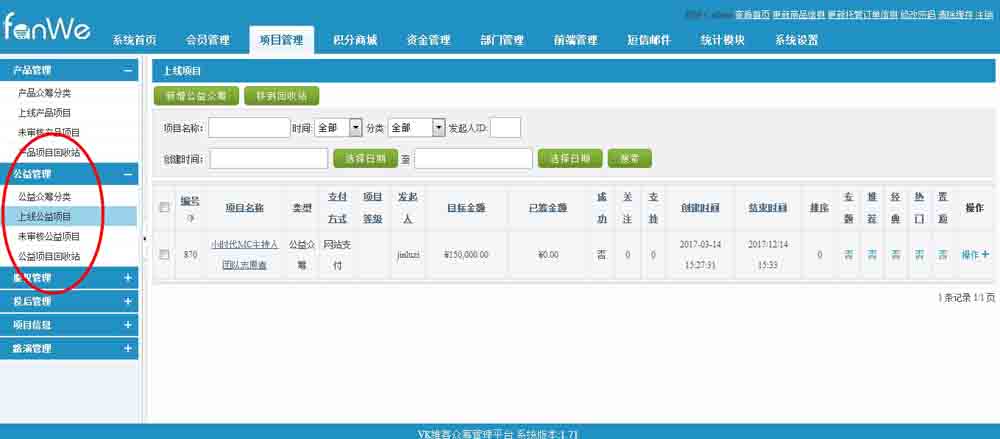Collapse the 公益管理 section minus icon
This screenshot has width=1000, height=439.
pos(127,174)
